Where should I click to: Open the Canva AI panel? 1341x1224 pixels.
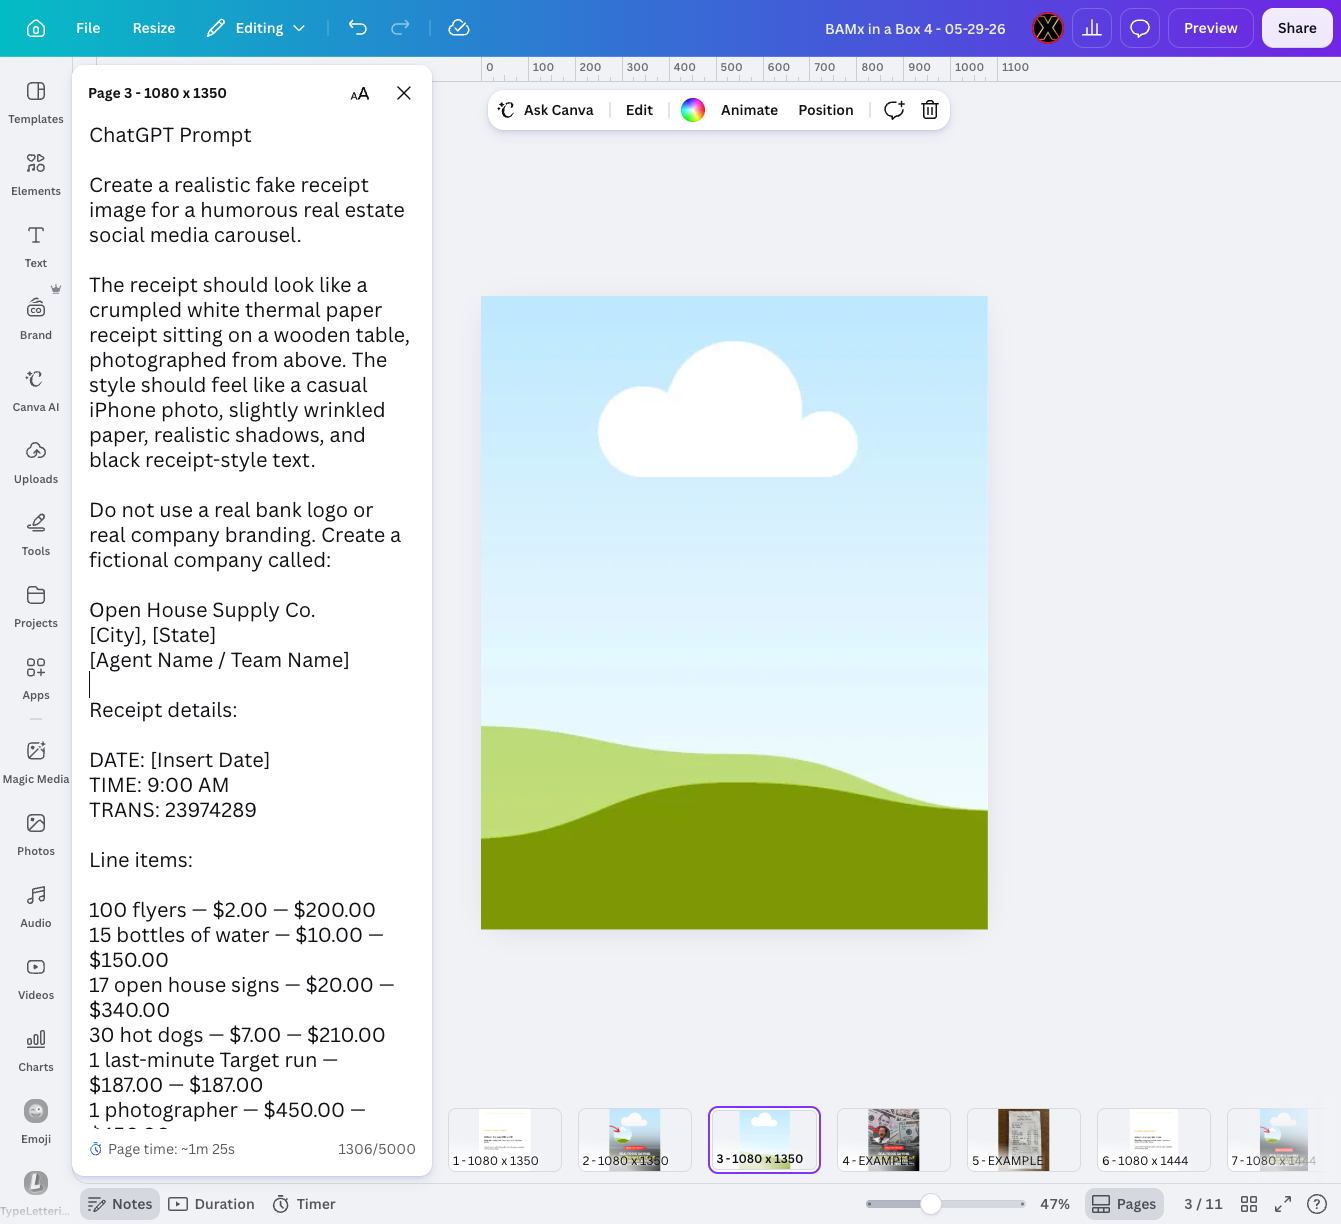36,391
